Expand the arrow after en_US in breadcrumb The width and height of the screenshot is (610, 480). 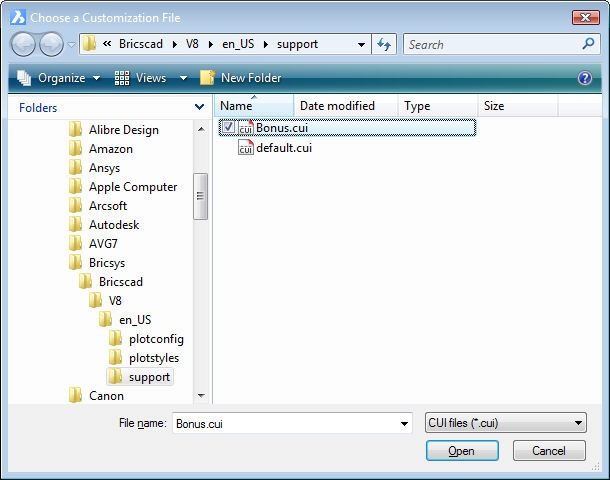coord(266,44)
